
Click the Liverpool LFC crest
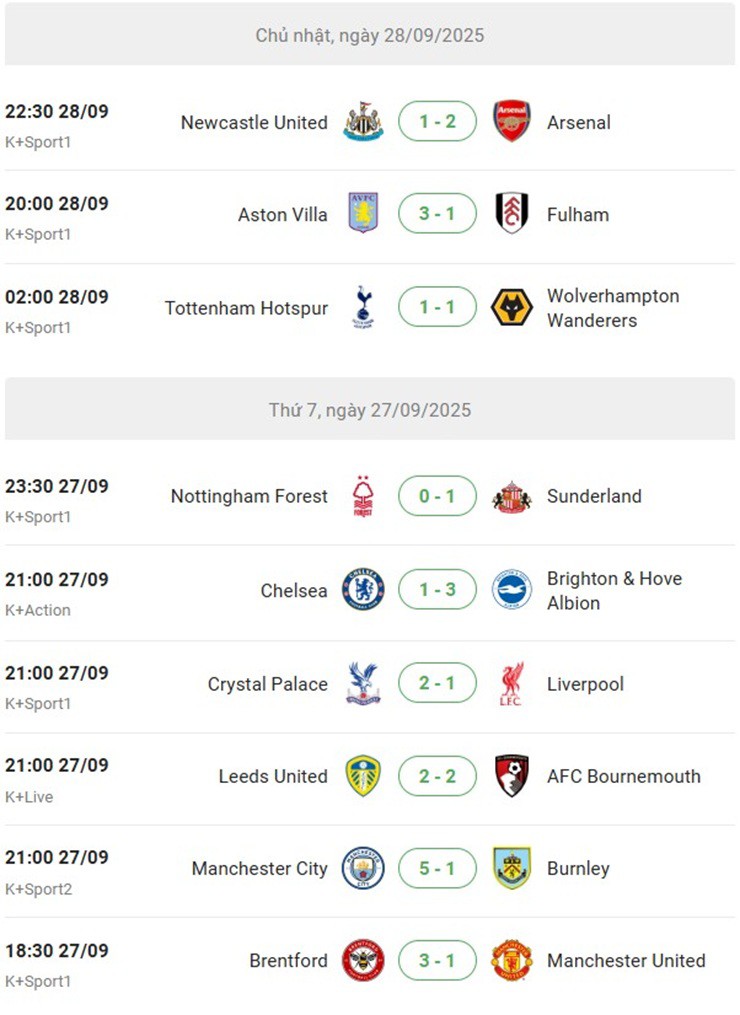point(512,684)
